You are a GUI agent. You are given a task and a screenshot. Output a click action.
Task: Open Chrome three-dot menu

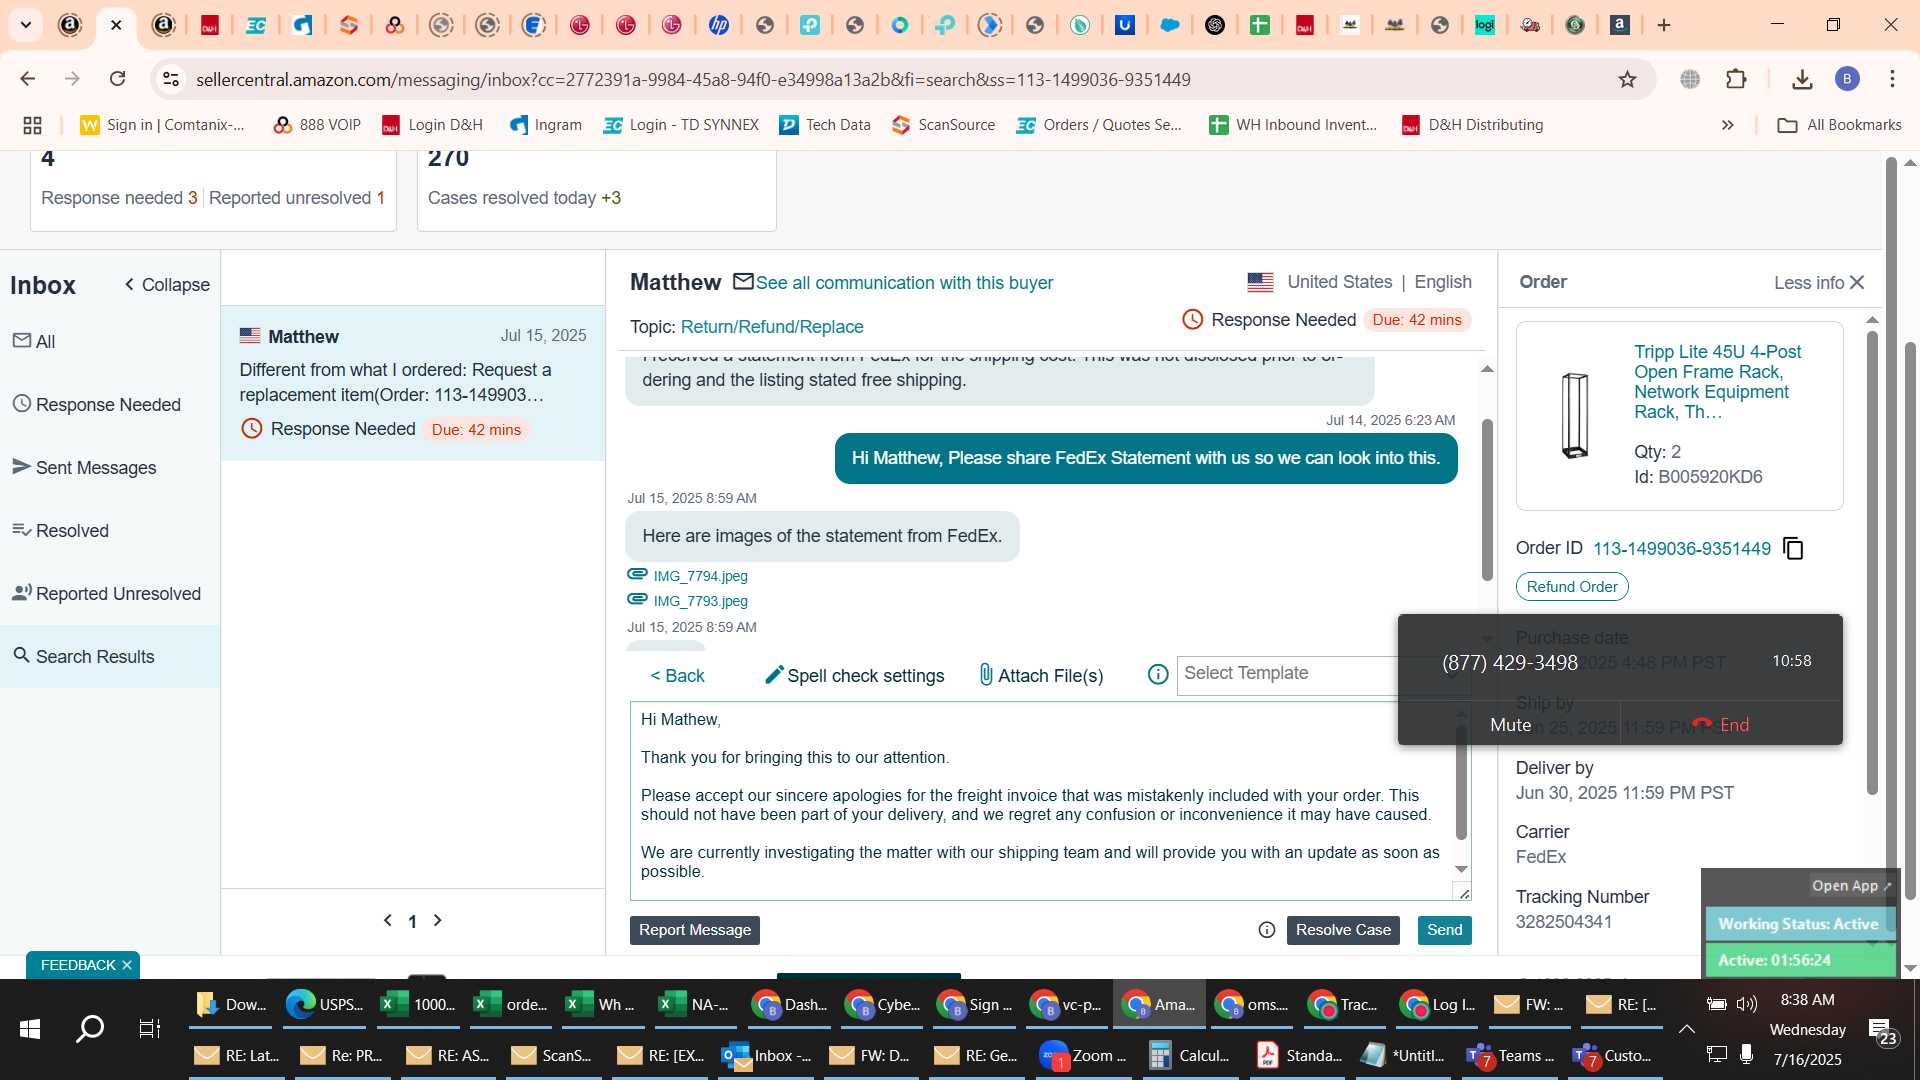[x=1892, y=79]
